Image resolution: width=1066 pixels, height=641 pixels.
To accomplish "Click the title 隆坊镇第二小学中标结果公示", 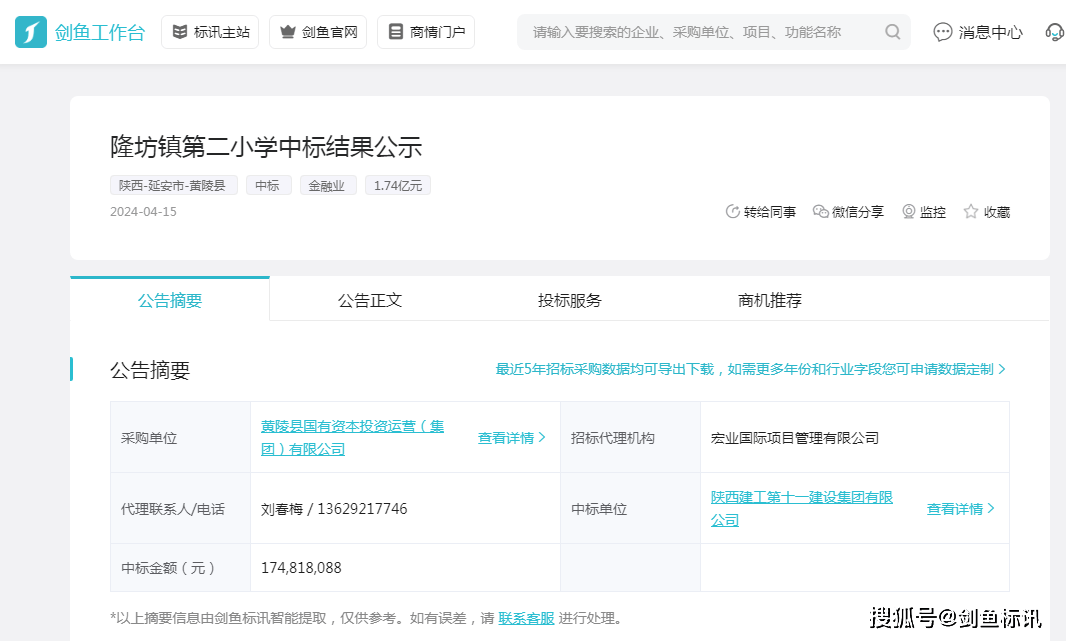I will pos(266,148).
